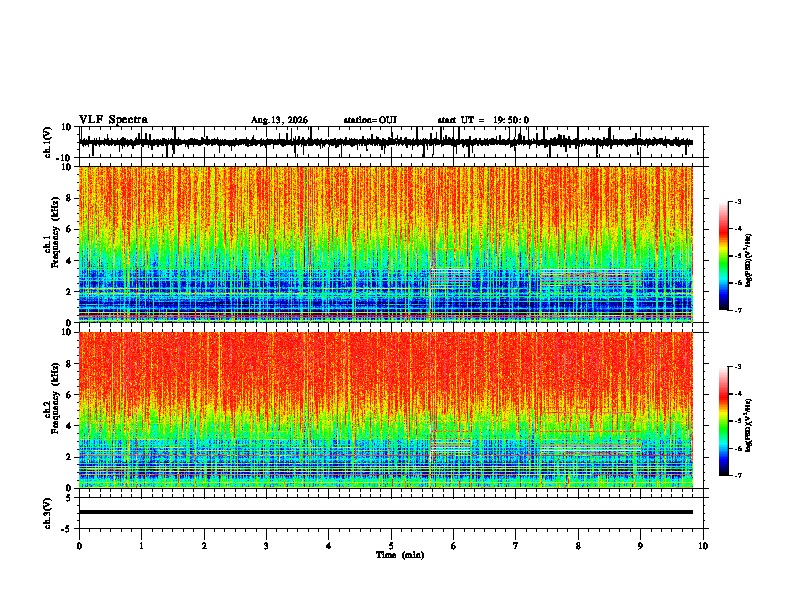
Task: Click time-axis tick label "4"
Action: (x=329, y=546)
